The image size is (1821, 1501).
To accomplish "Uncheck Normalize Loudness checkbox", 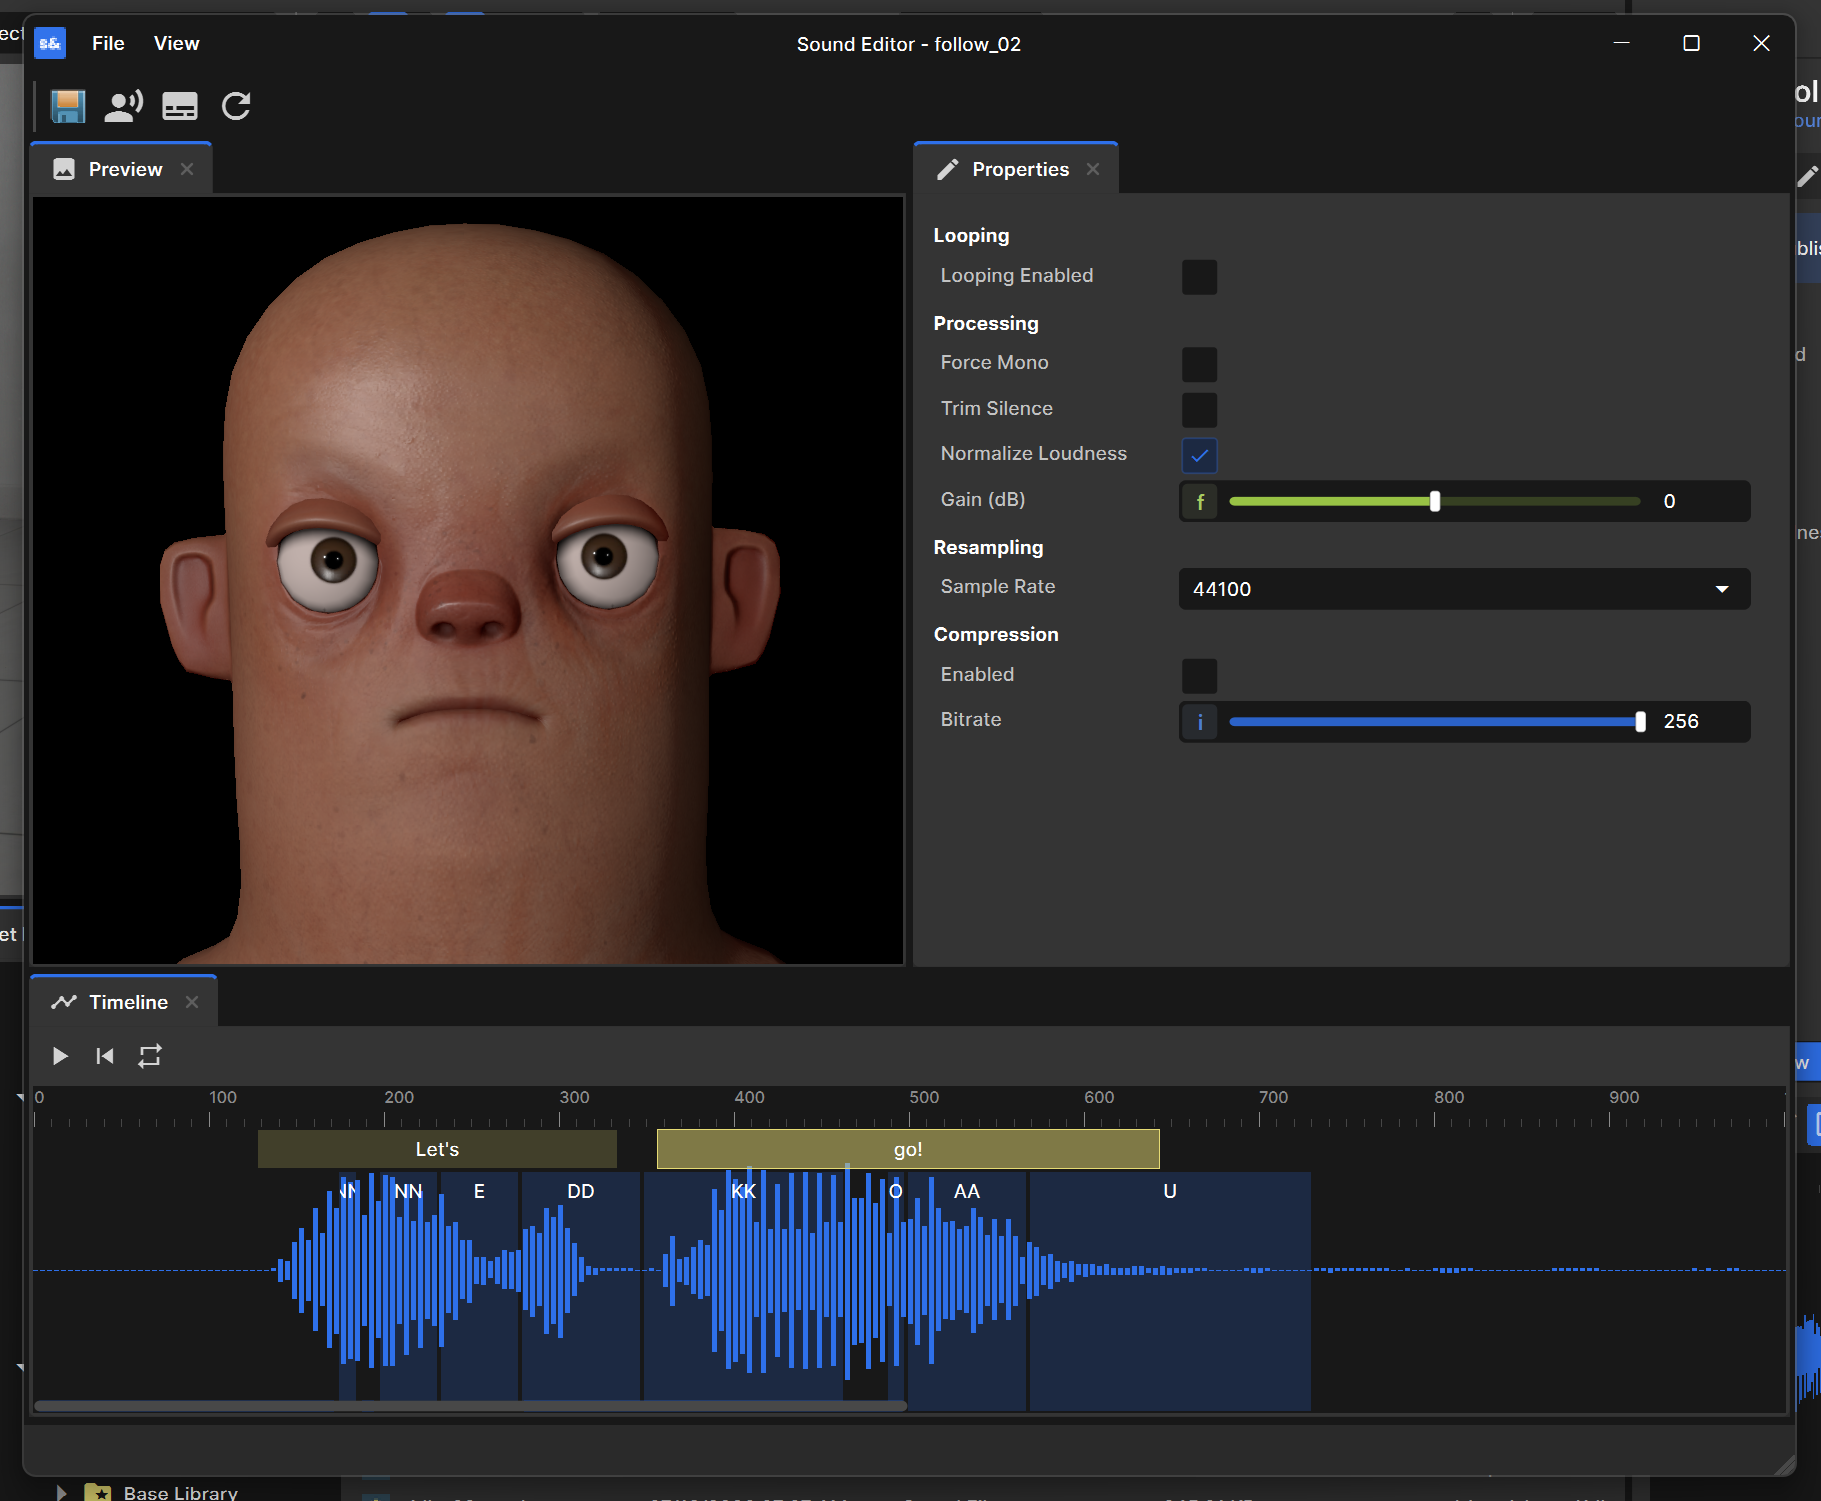I will (x=1199, y=455).
